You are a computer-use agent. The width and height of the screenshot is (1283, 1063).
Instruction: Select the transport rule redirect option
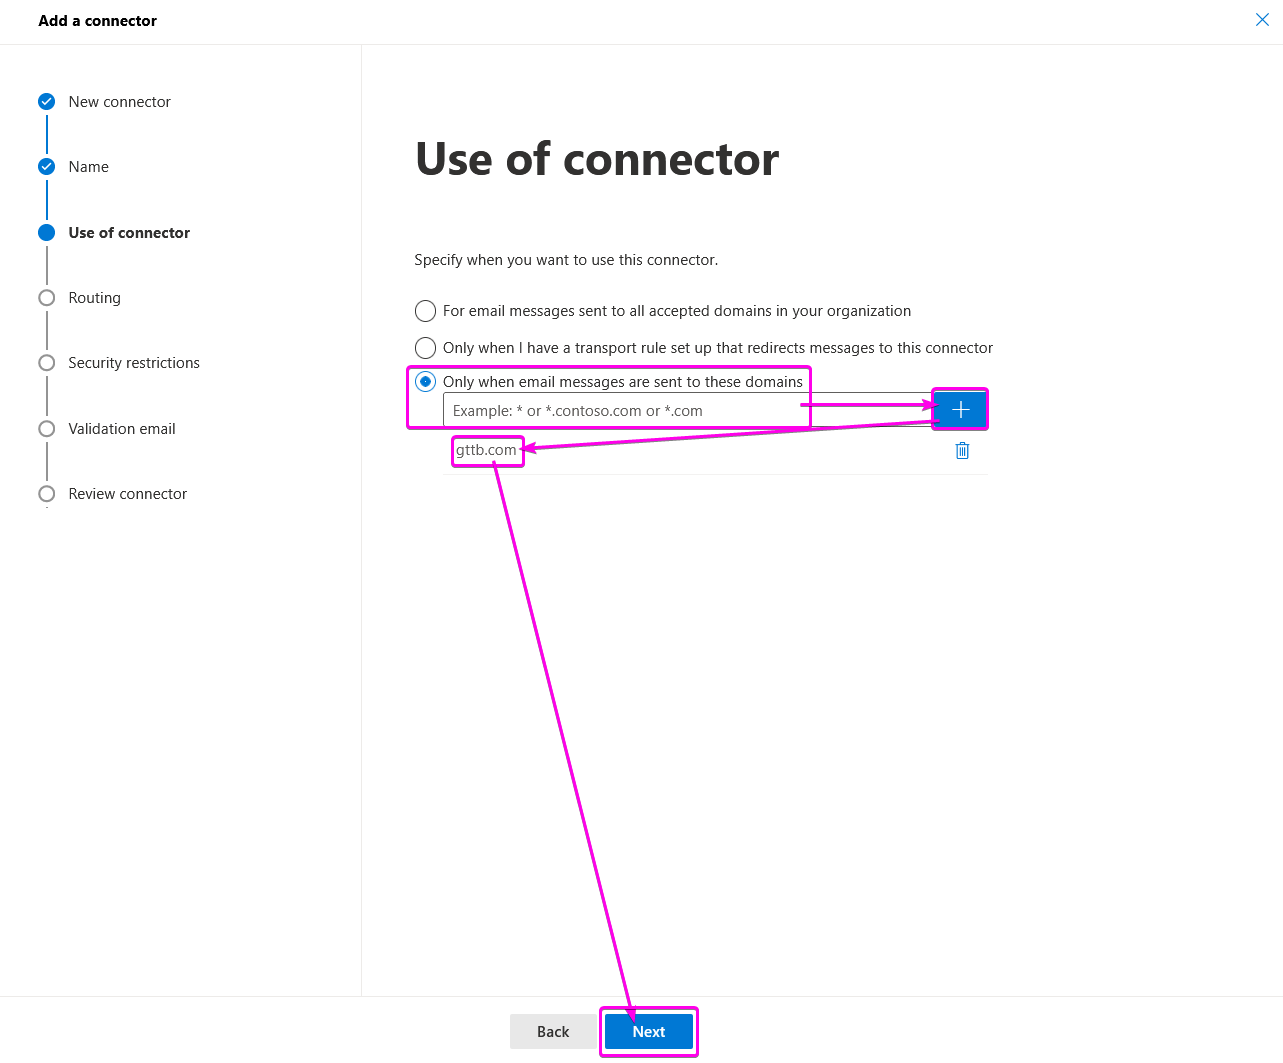click(425, 347)
